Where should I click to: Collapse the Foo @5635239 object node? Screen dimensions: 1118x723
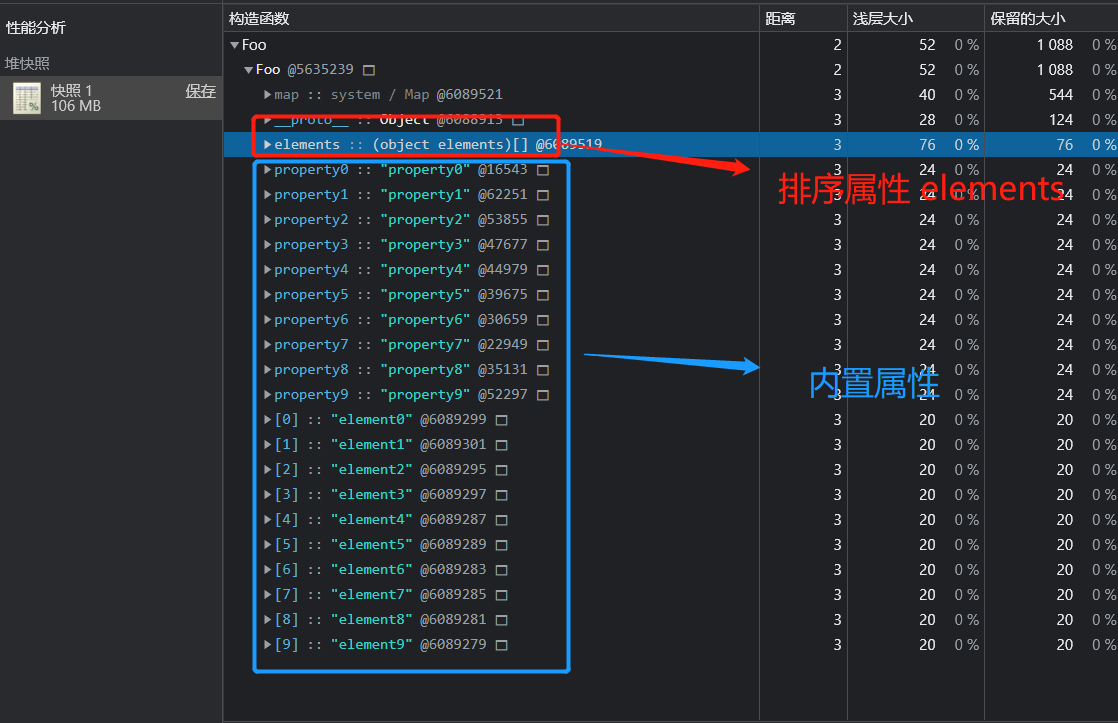coord(249,70)
